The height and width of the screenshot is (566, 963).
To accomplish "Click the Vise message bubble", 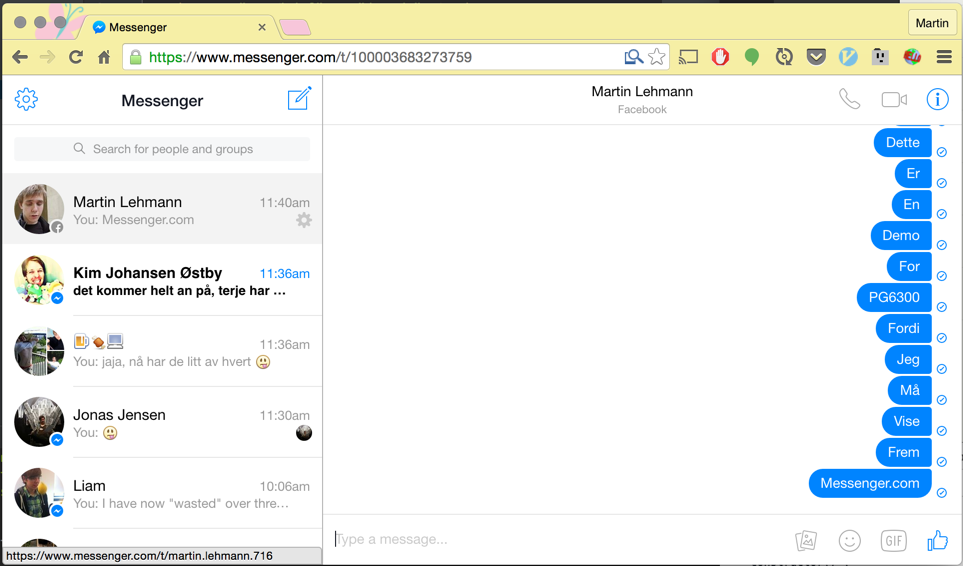I will pyautogui.click(x=906, y=422).
